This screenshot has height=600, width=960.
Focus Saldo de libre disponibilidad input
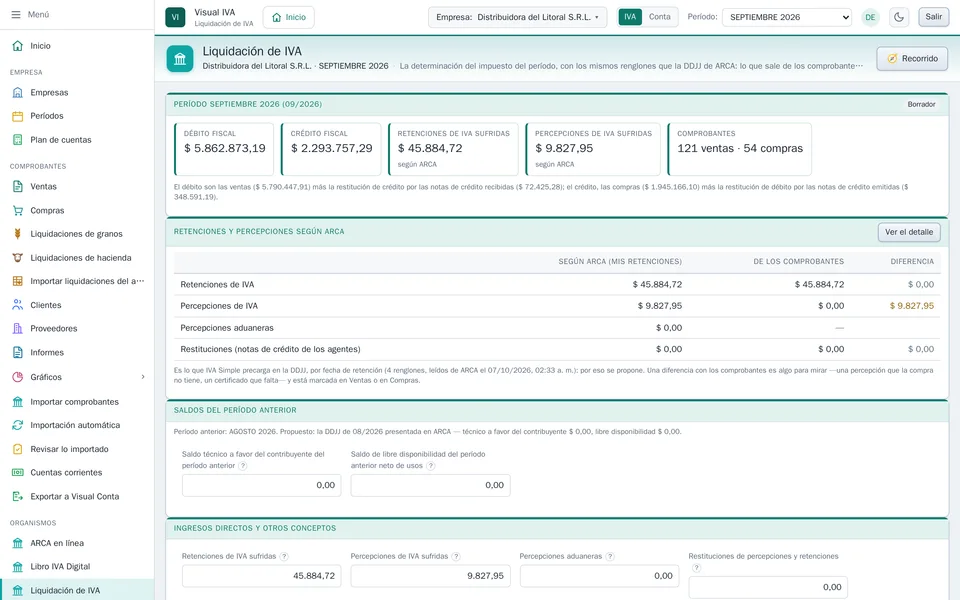click(430, 486)
